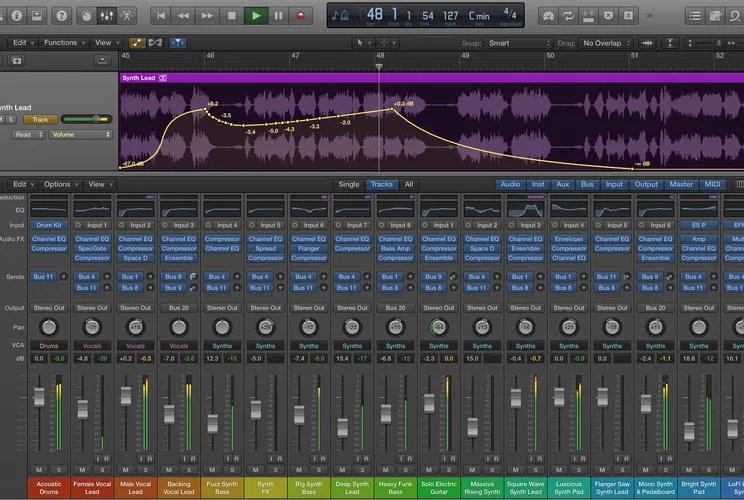
Task: Open tracks area Edit menu
Action: (23, 43)
